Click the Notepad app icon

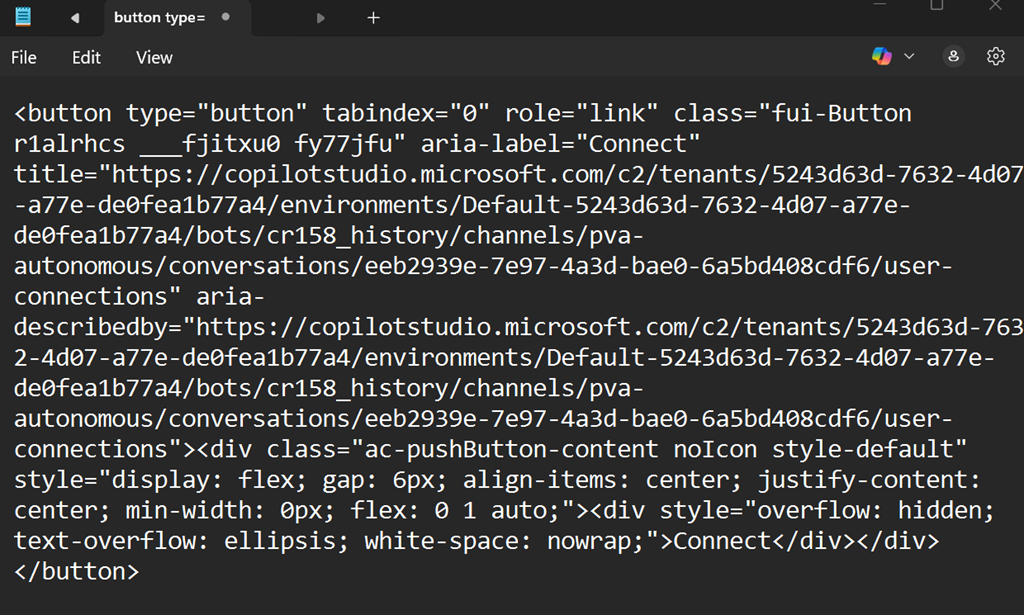(x=23, y=17)
